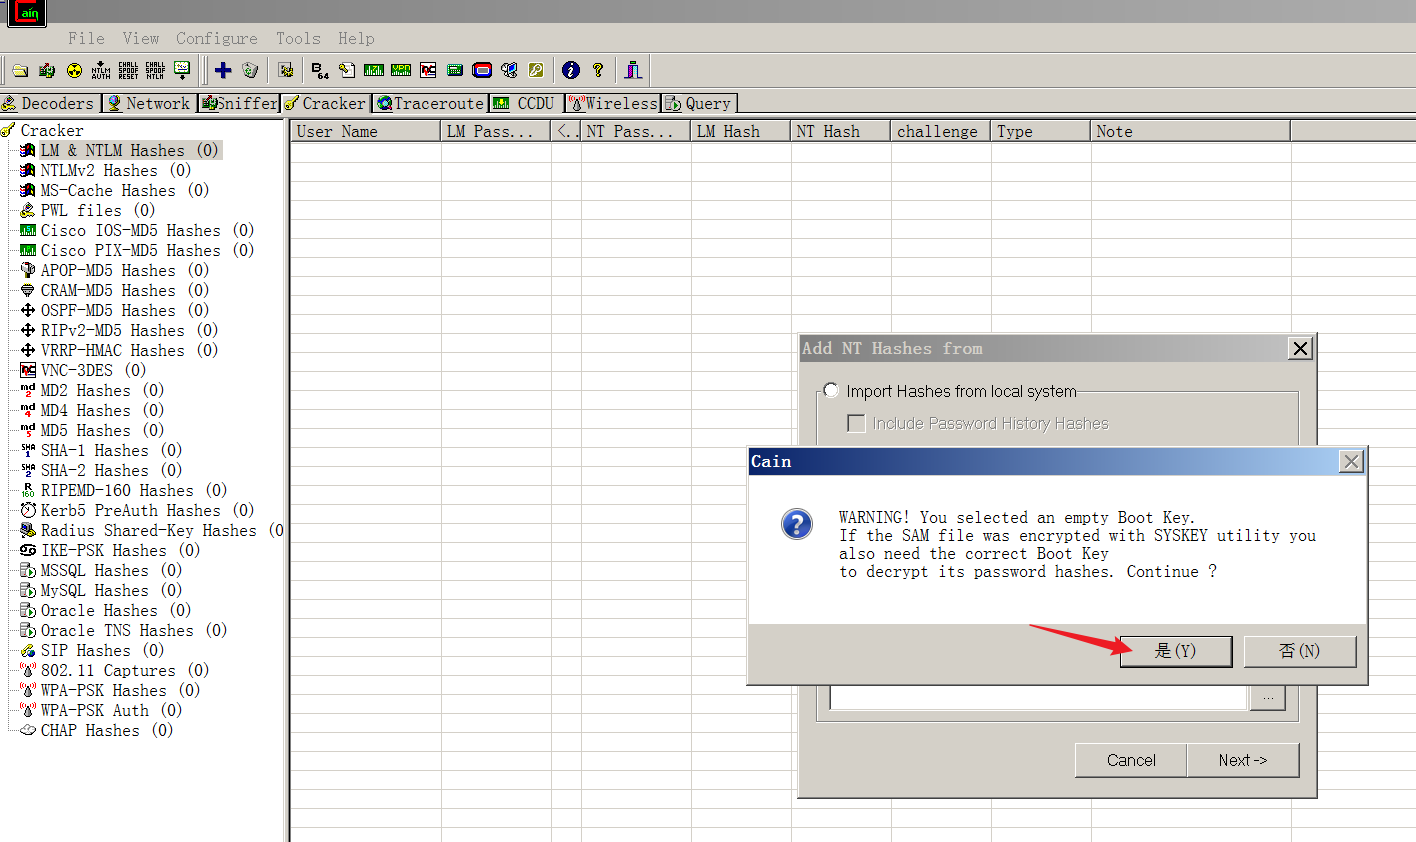Click the Cisco VPN client decoder icon
1416x842 pixels.
click(401, 70)
